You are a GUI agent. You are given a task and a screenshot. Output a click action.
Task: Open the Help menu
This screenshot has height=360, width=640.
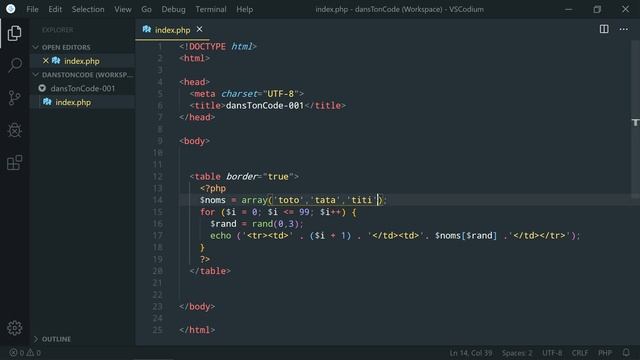pyautogui.click(x=244, y=9)
